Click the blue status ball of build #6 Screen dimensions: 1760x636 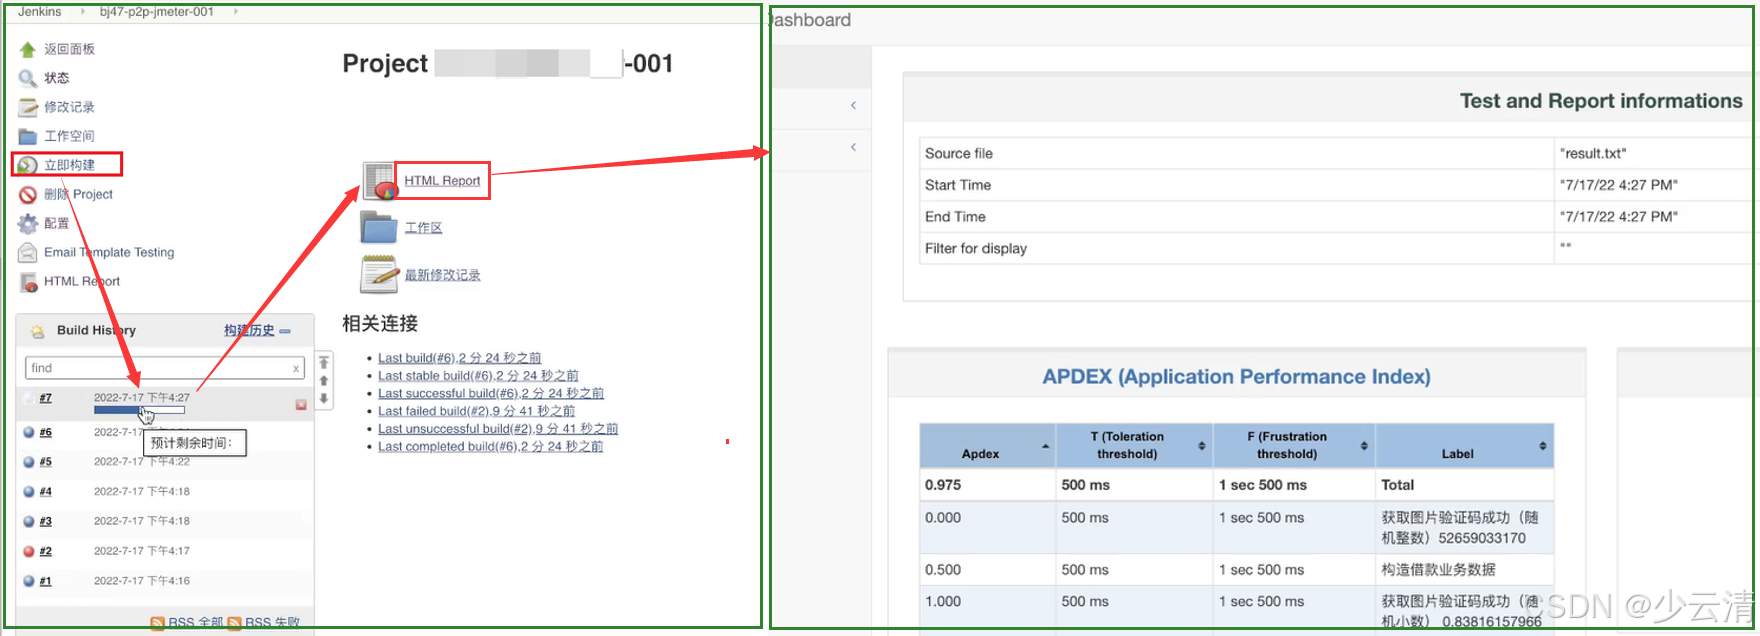tap(29, 433)
